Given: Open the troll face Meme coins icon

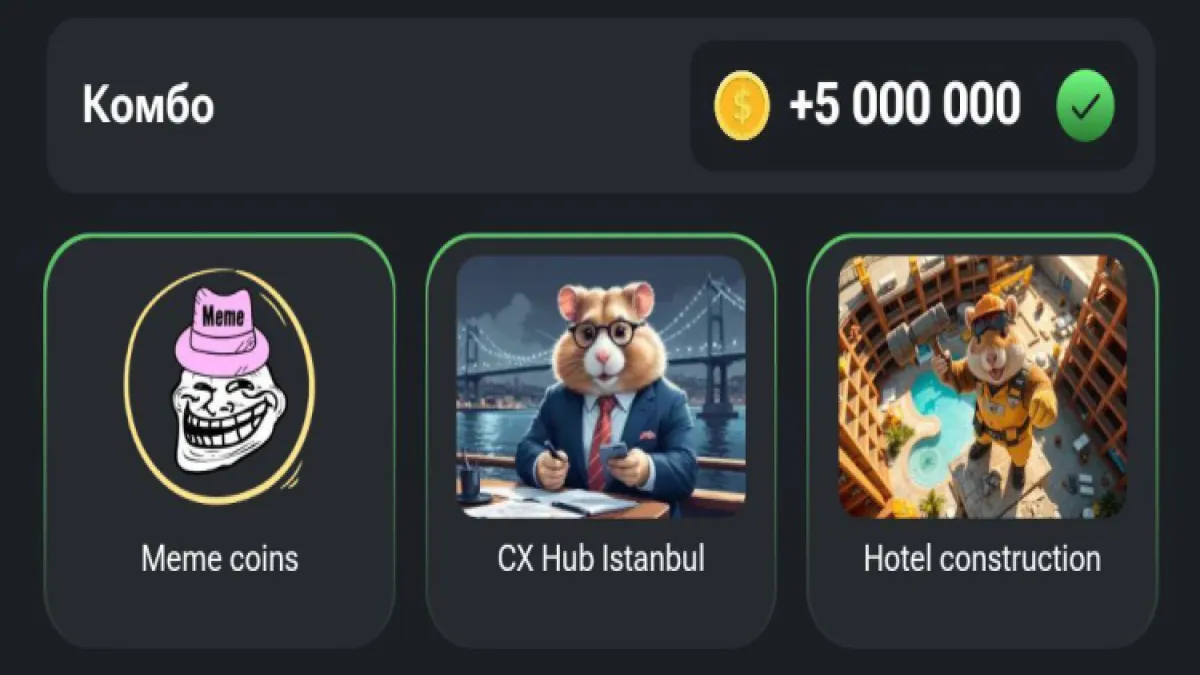Looking at the screenshot, I should pos(220,385).
